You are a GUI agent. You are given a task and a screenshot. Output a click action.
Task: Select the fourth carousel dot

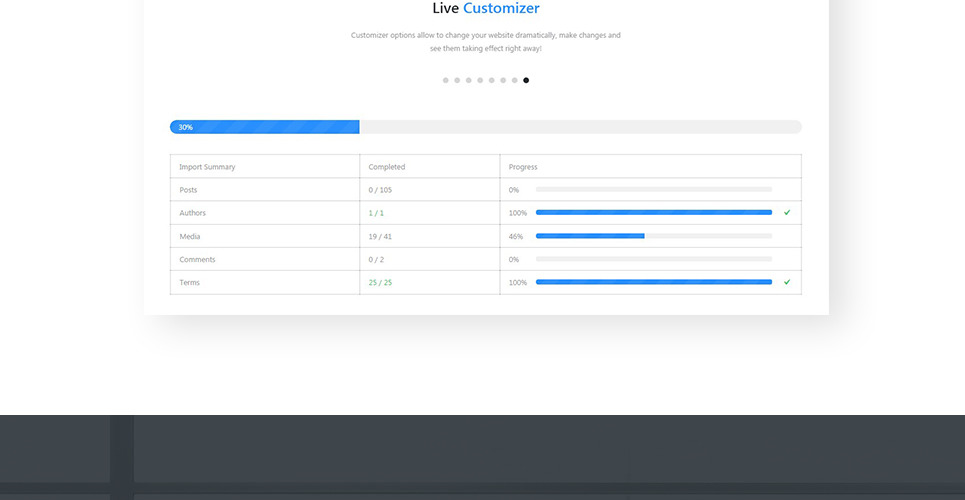coord(480,80)
